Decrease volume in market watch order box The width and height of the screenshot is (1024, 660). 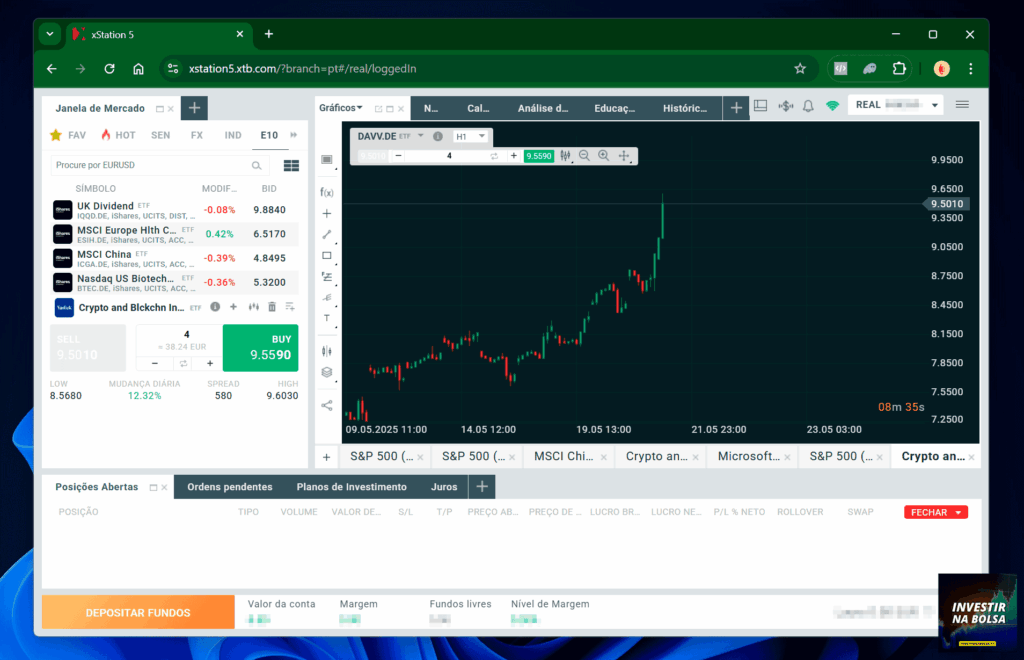click(155, 364)
